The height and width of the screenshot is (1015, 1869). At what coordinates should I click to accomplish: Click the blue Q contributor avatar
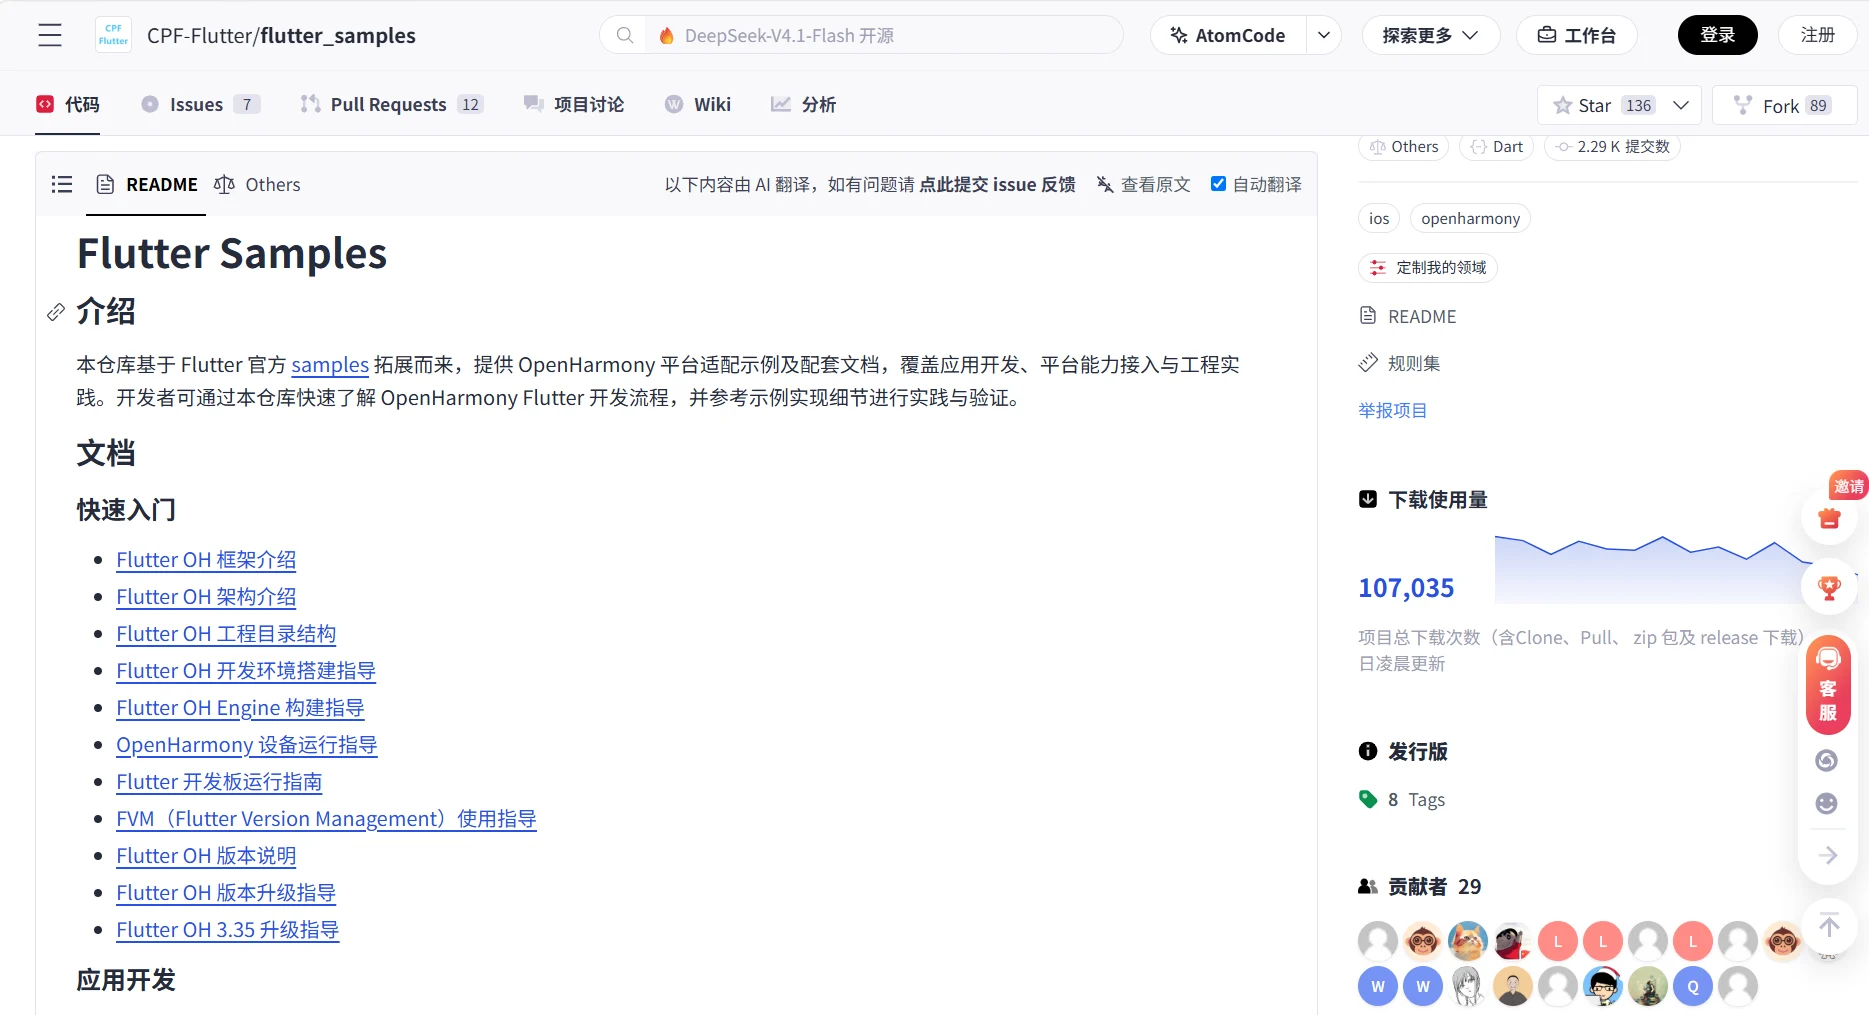coord(1693,986)
